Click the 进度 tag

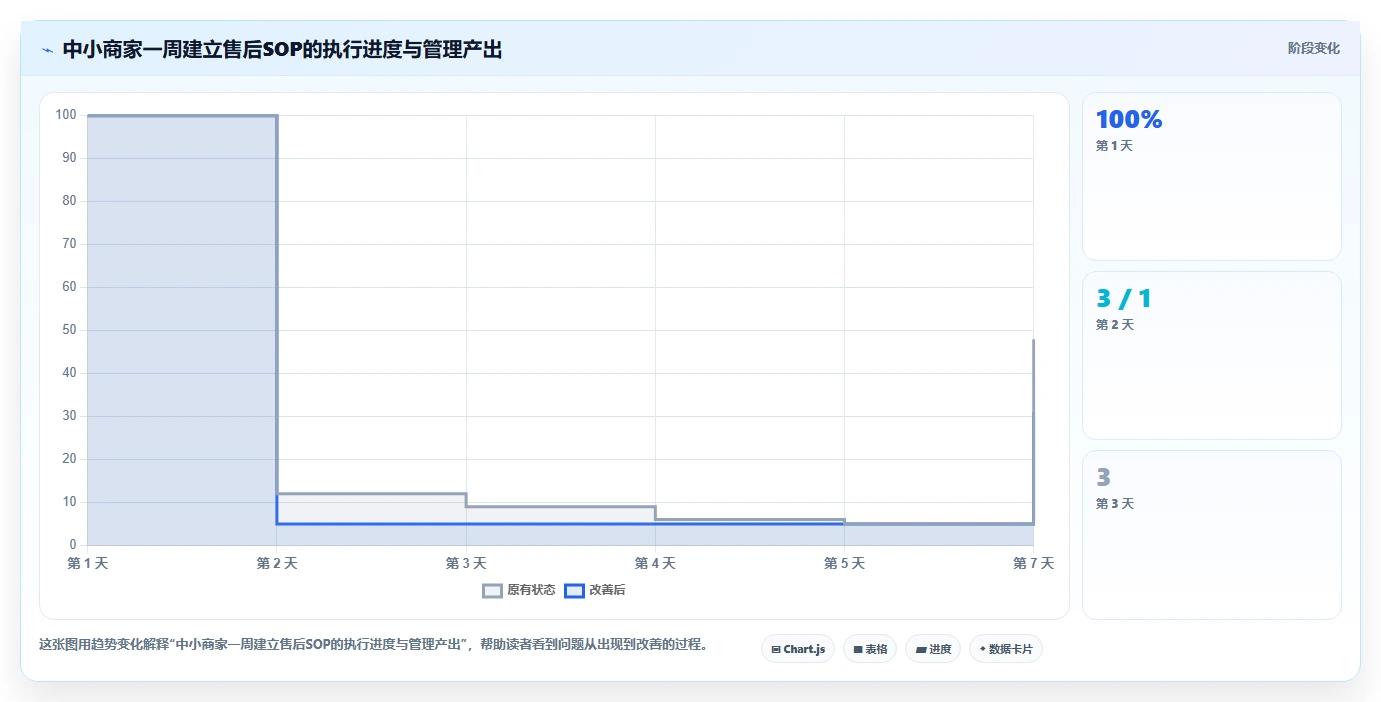pyautogui.click(x=933, y=649)
